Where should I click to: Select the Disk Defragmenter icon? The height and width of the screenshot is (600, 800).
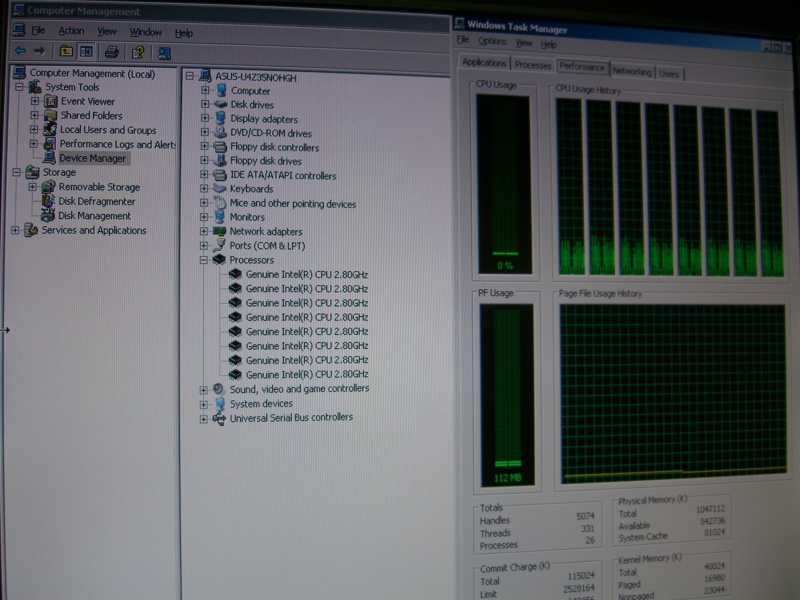tap(48, 201)
